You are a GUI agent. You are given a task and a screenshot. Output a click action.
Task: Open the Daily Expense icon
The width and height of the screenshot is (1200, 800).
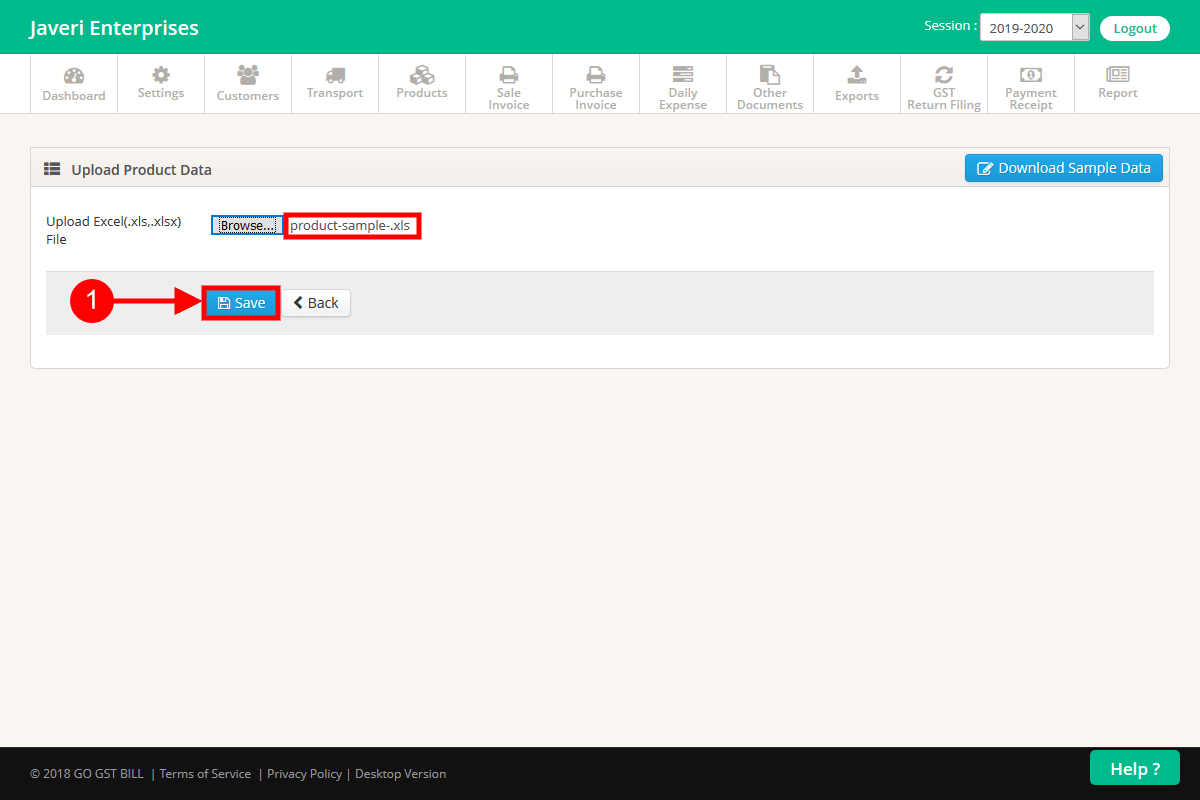tap(683, 75)
